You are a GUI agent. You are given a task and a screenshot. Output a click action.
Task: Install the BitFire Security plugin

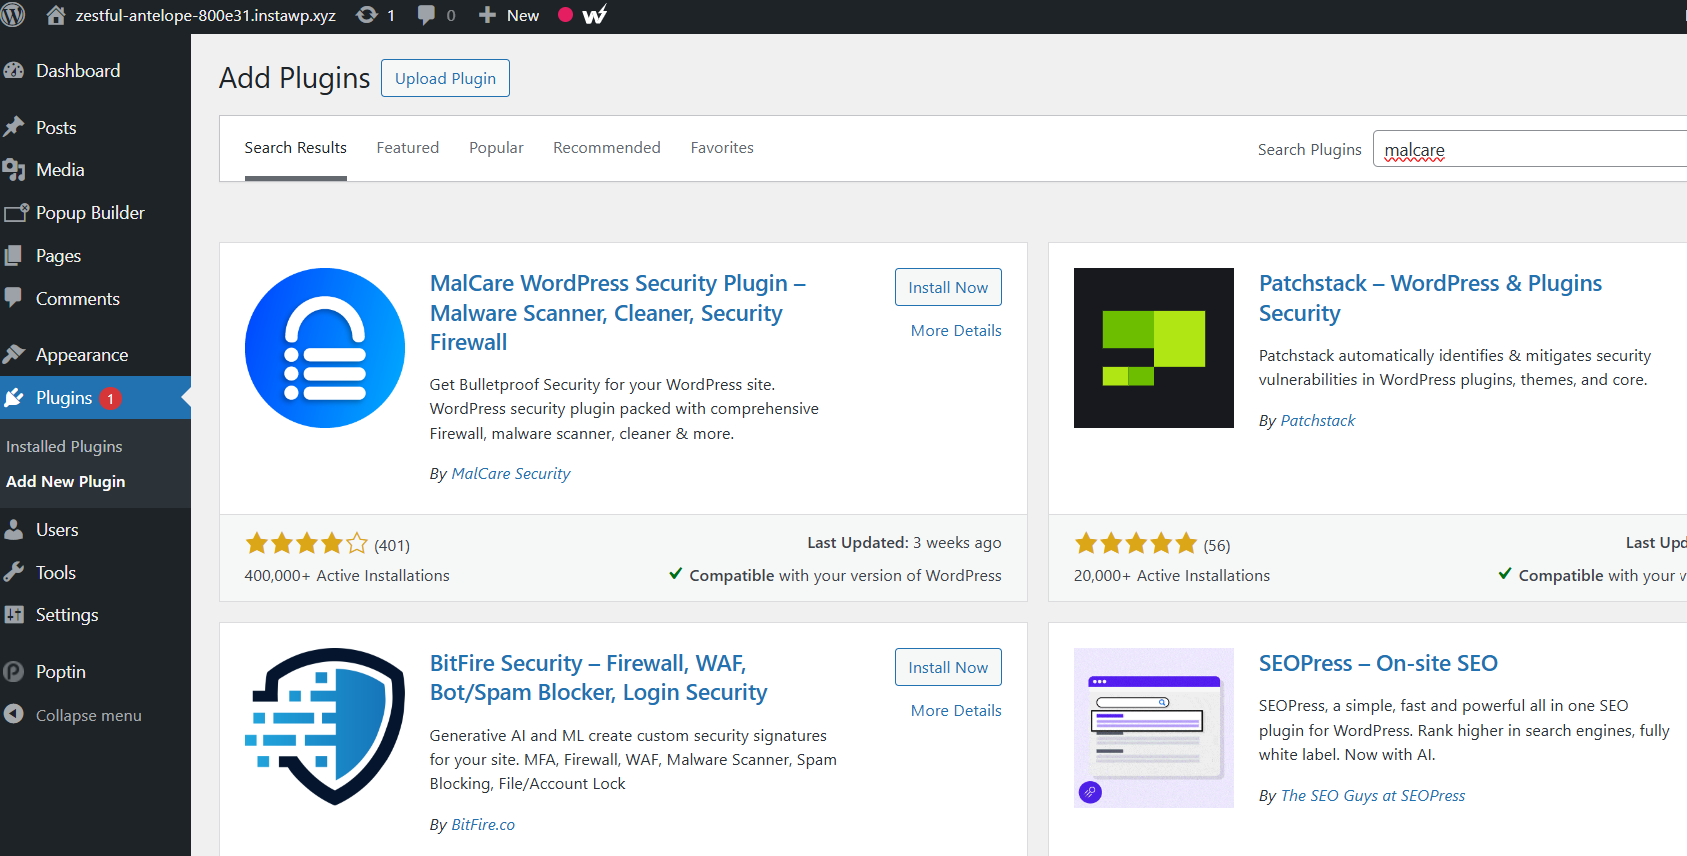coord(948,667)
